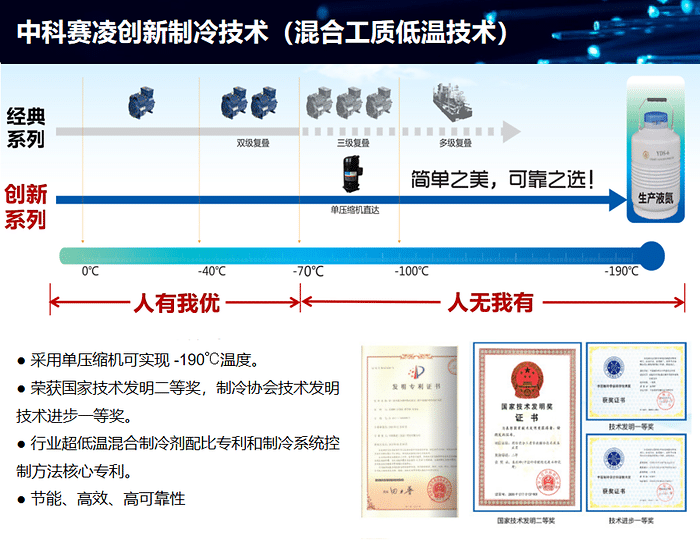Screen dimensions: 700x543
Task: Click the bullet 节能、高效、高可靠性
Action: pyautogui.click(x=101, y=499)
